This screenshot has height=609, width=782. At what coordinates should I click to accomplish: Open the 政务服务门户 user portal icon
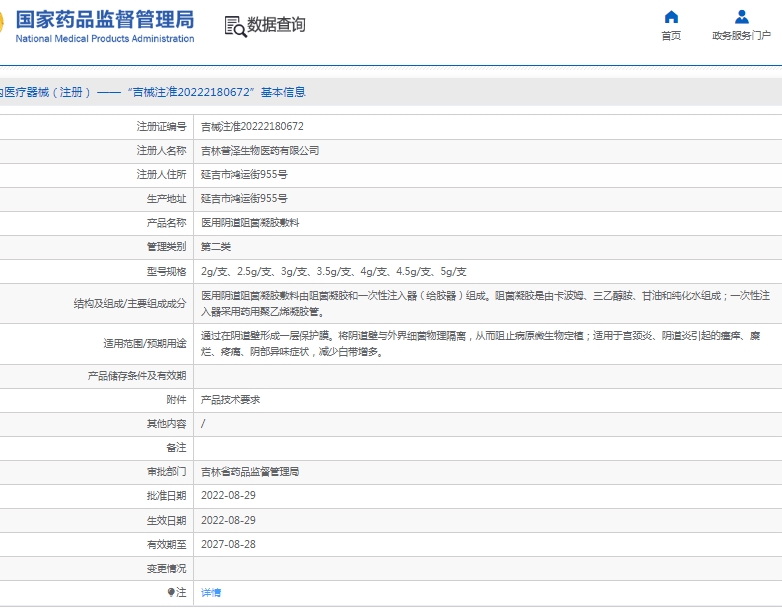pos(742,17)
